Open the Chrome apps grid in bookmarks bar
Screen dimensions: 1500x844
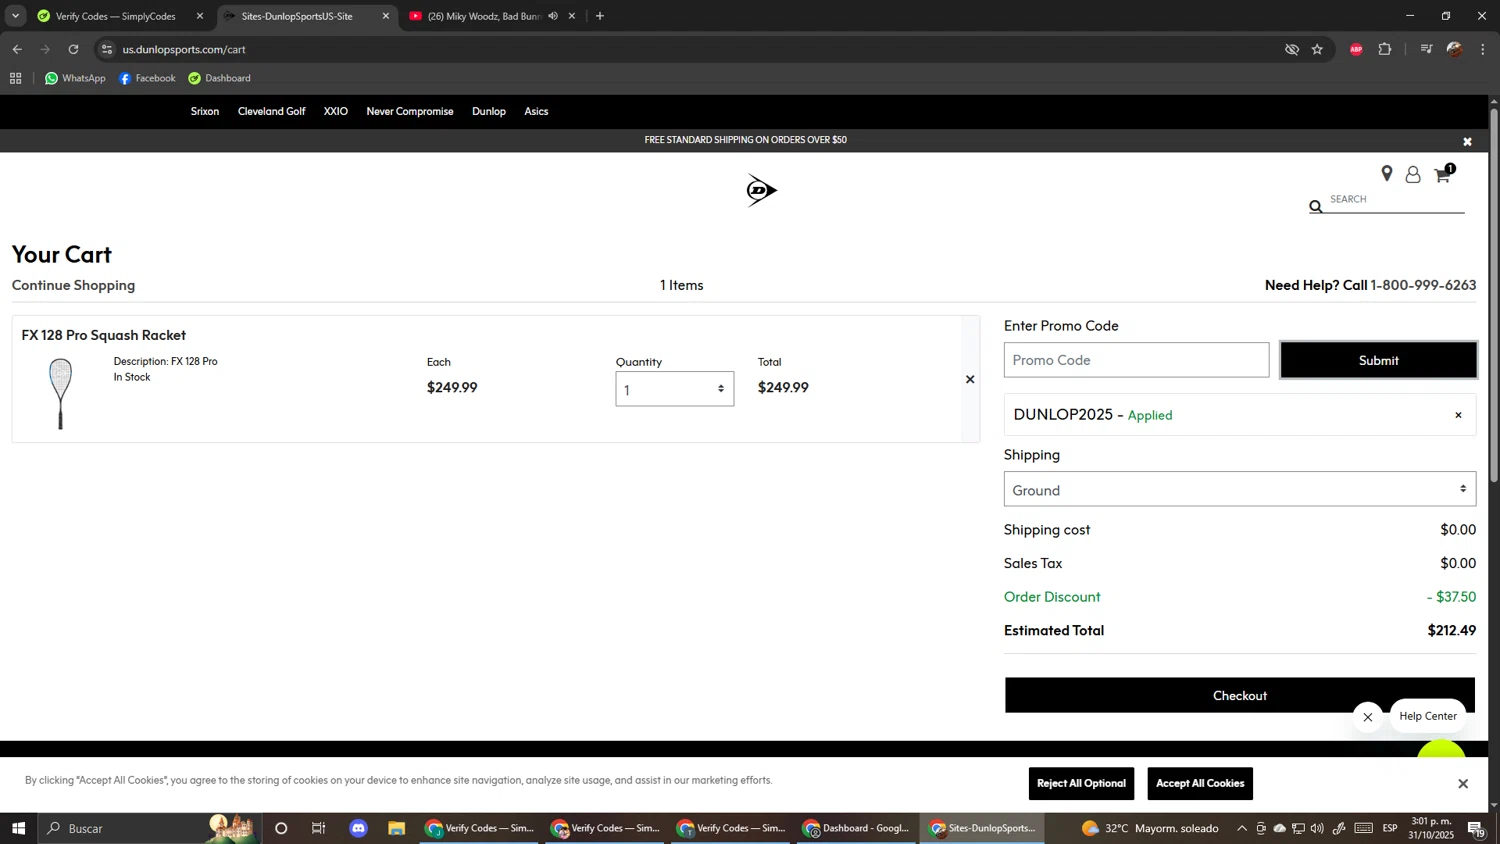click(15, 78)
